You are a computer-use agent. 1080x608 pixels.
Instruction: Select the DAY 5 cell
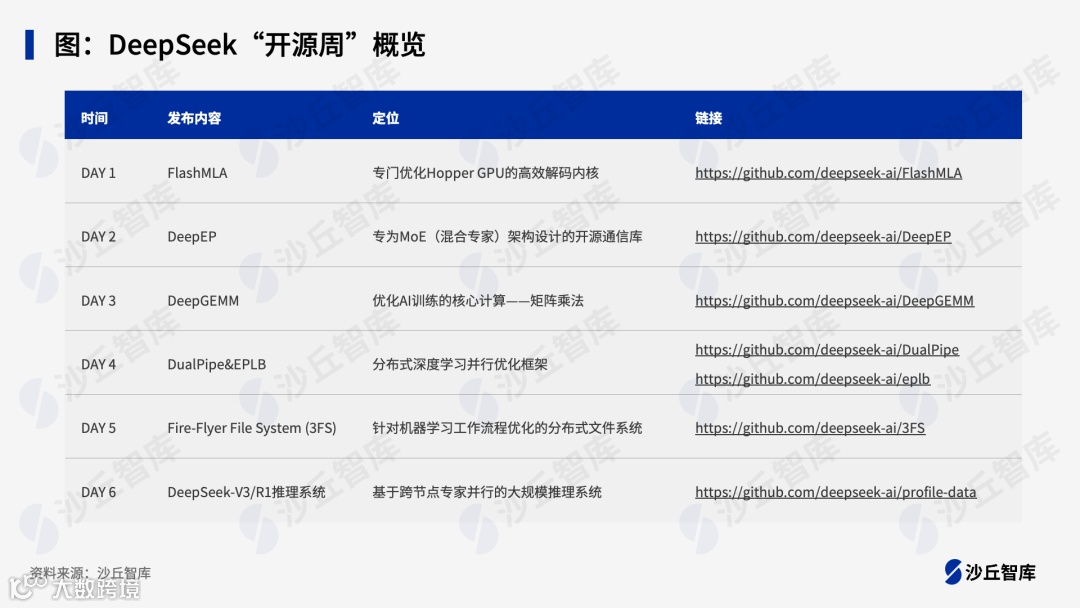98,428
